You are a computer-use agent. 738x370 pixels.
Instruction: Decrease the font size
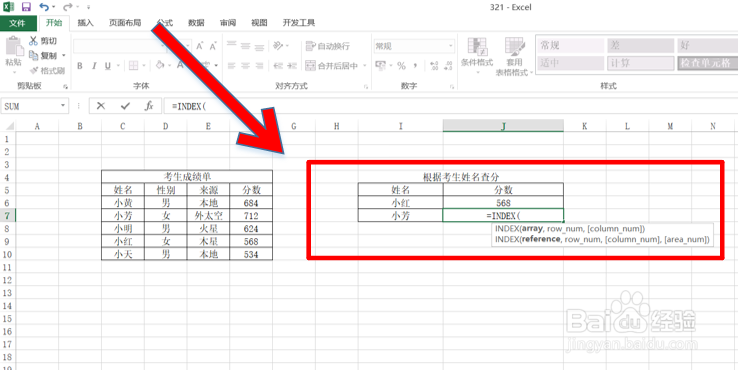point(213,46)
